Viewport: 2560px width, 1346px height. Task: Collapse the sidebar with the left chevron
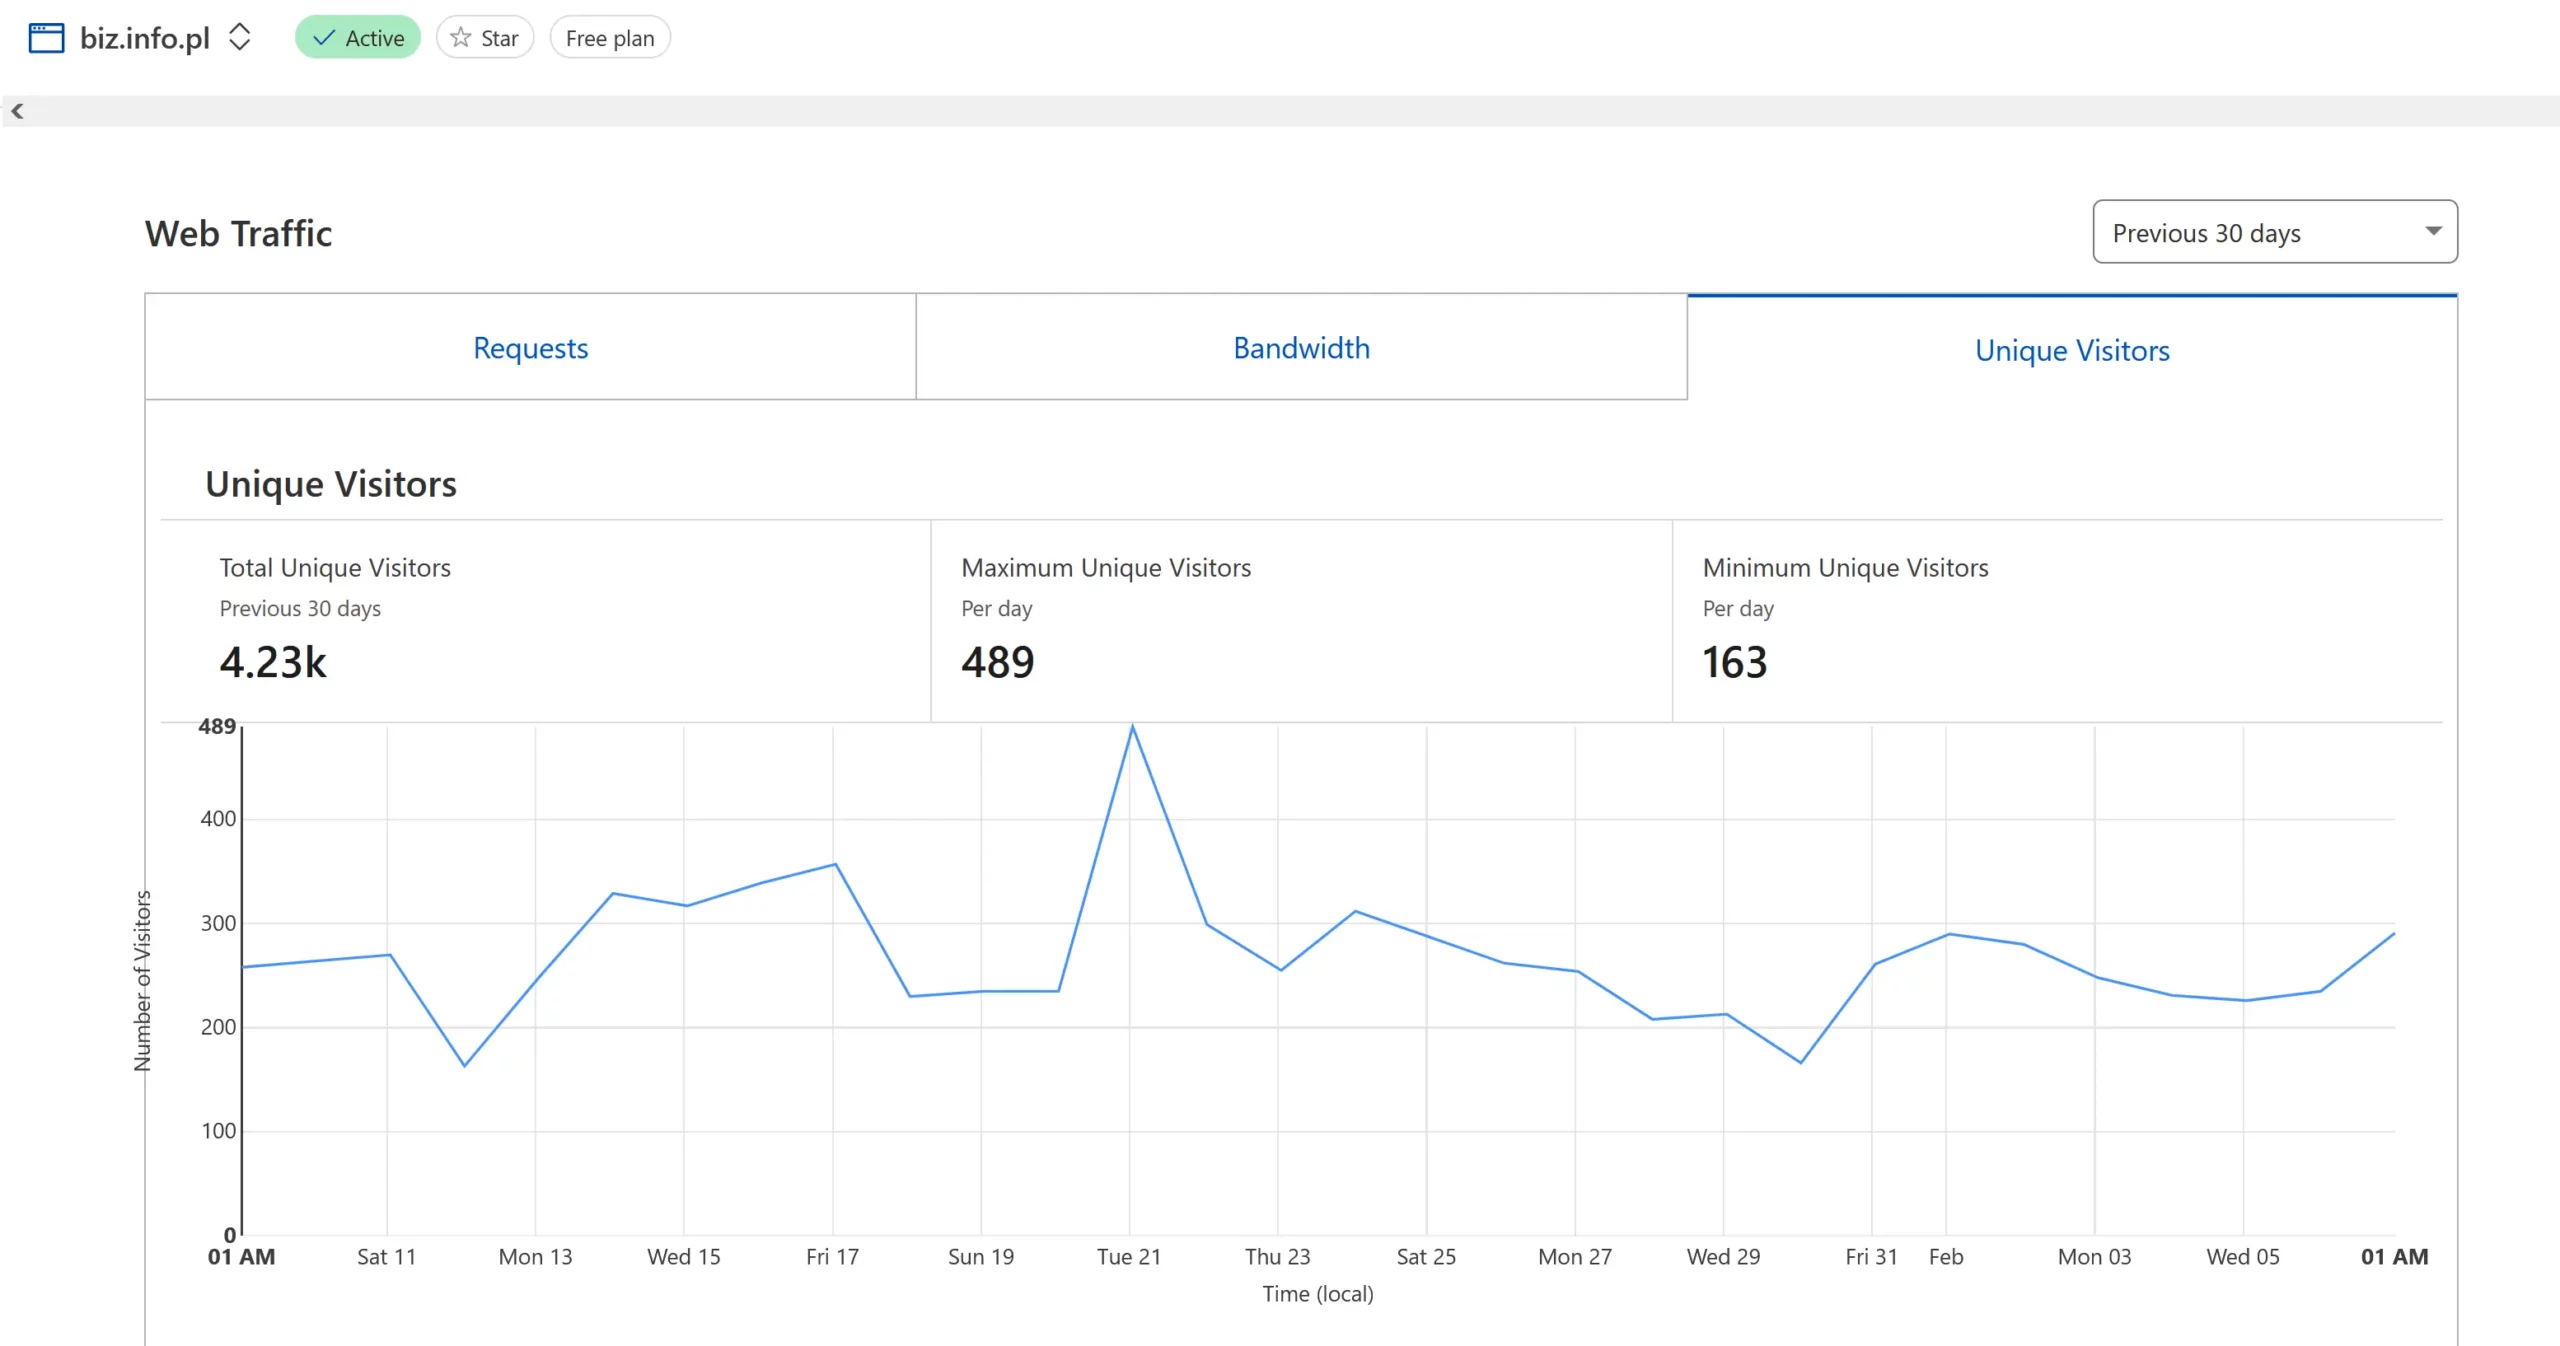[x=17, y=111]
